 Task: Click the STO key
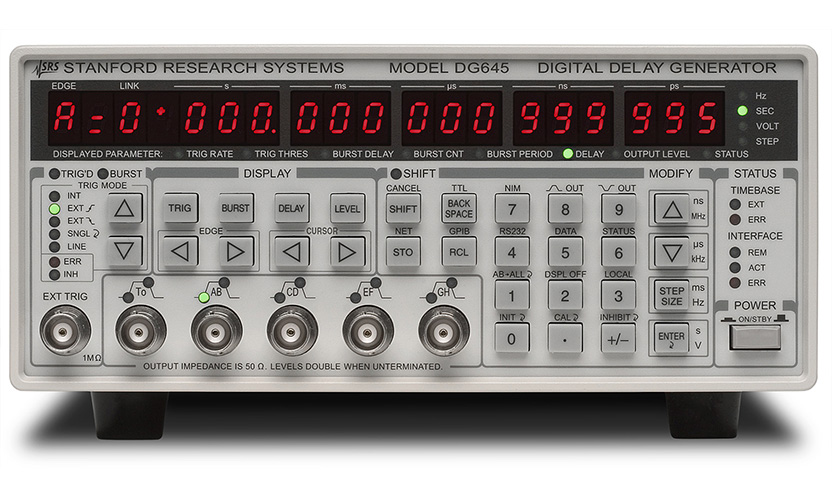[x=403, y=252]
